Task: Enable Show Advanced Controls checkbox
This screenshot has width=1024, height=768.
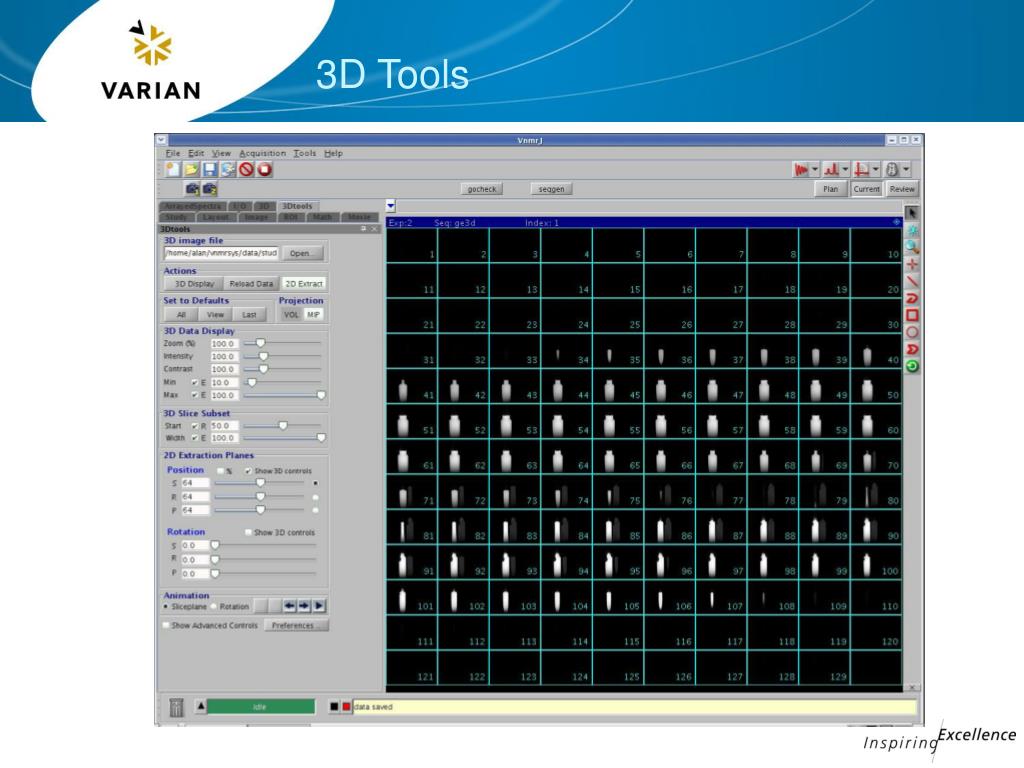Action: [166, 626]
